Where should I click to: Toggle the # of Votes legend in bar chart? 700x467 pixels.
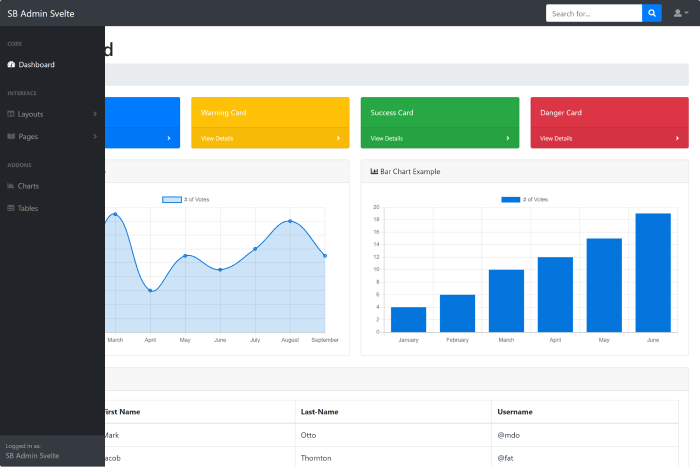point(525,200)
